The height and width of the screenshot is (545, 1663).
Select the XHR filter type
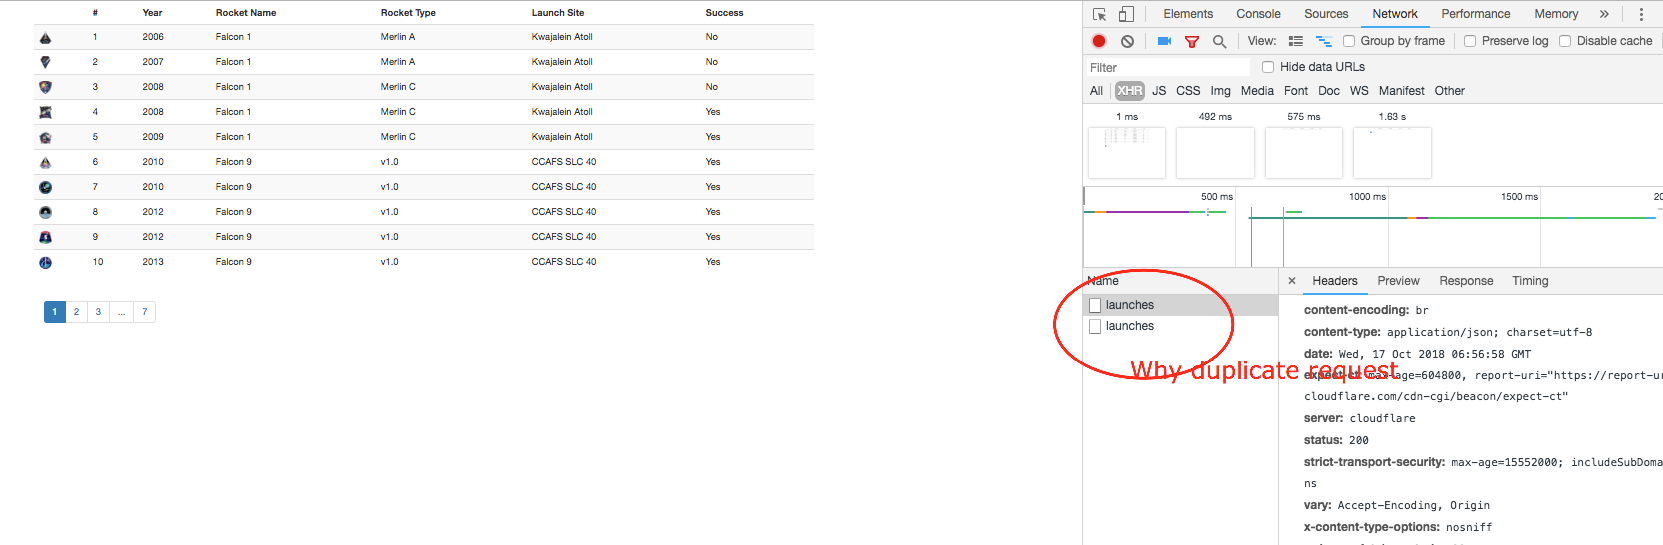point(1130,91)
